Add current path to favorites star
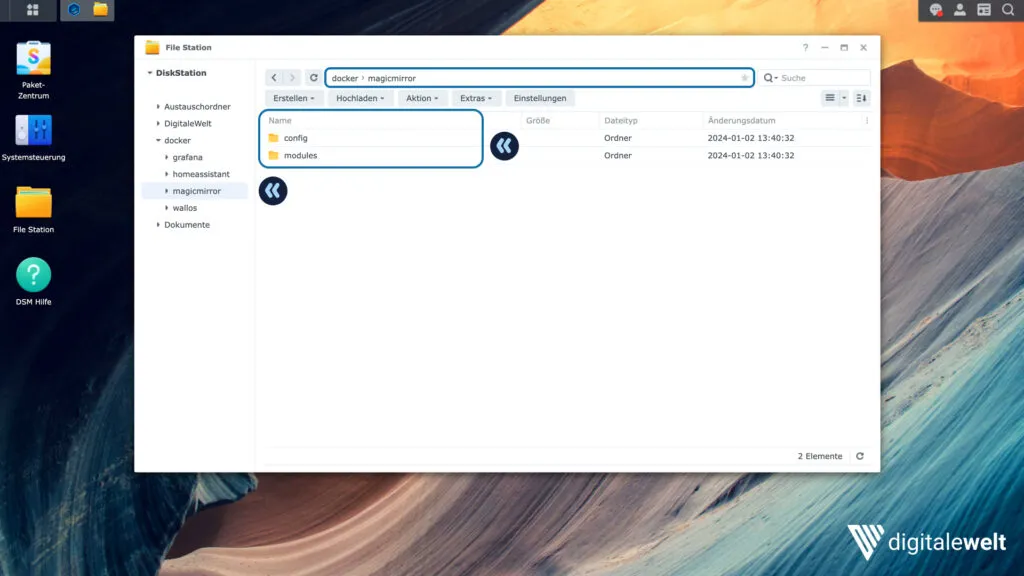Viewport: 1024px width, 576px height. 744,78
